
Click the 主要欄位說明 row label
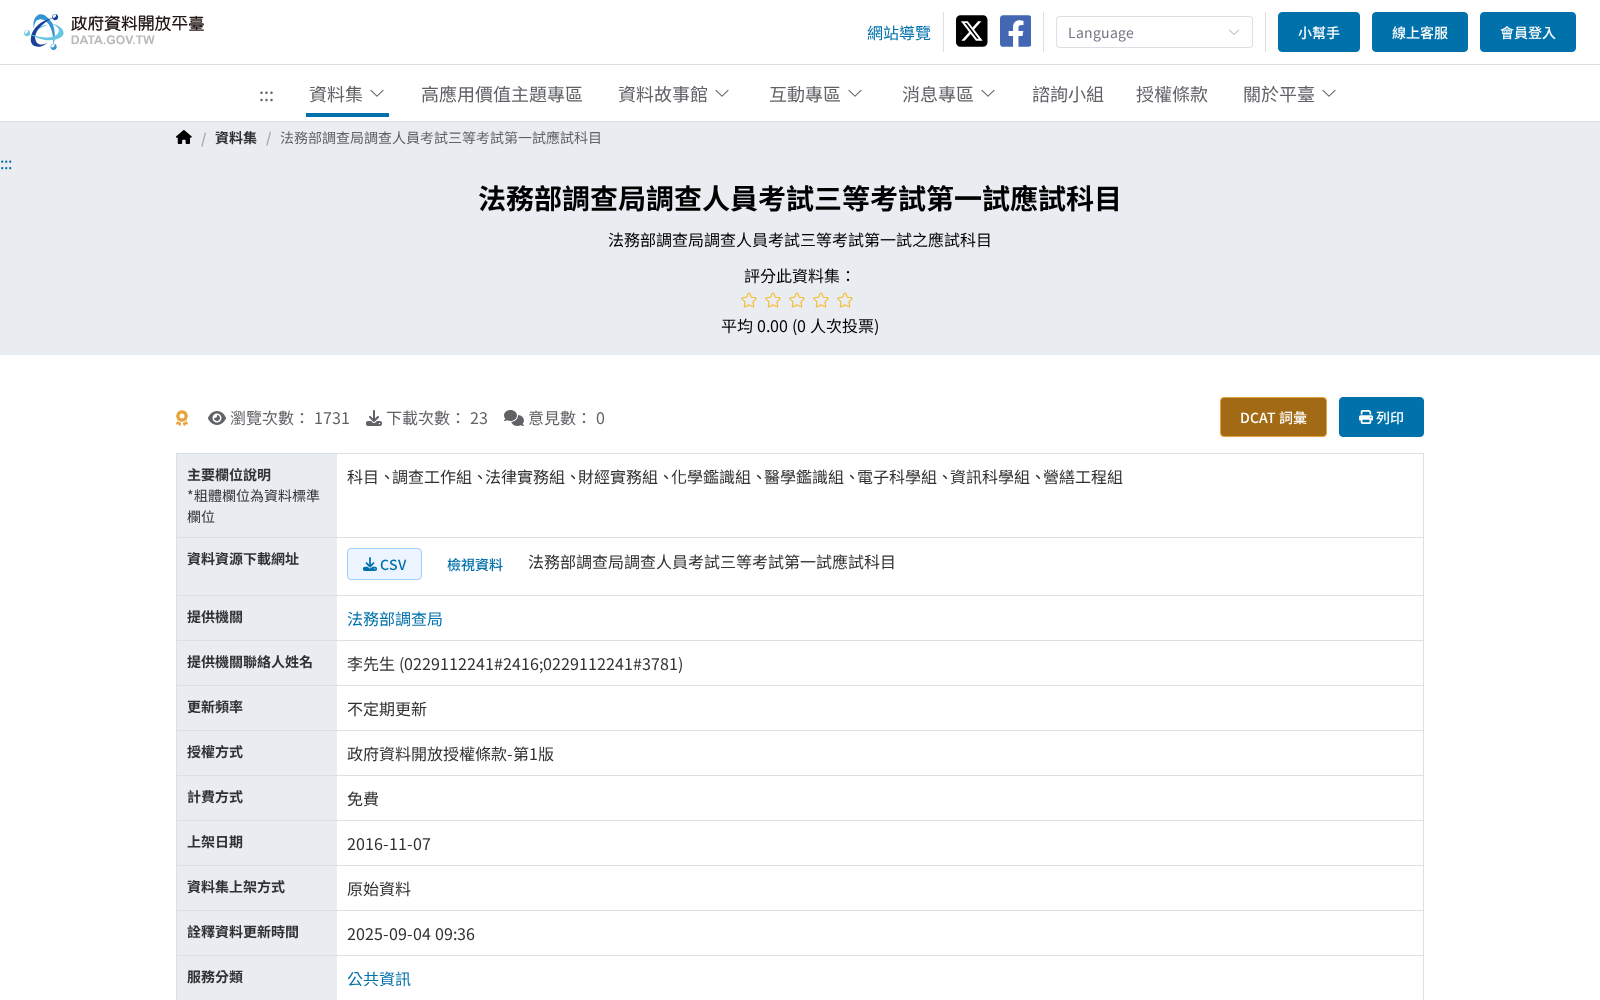point(229,475)
